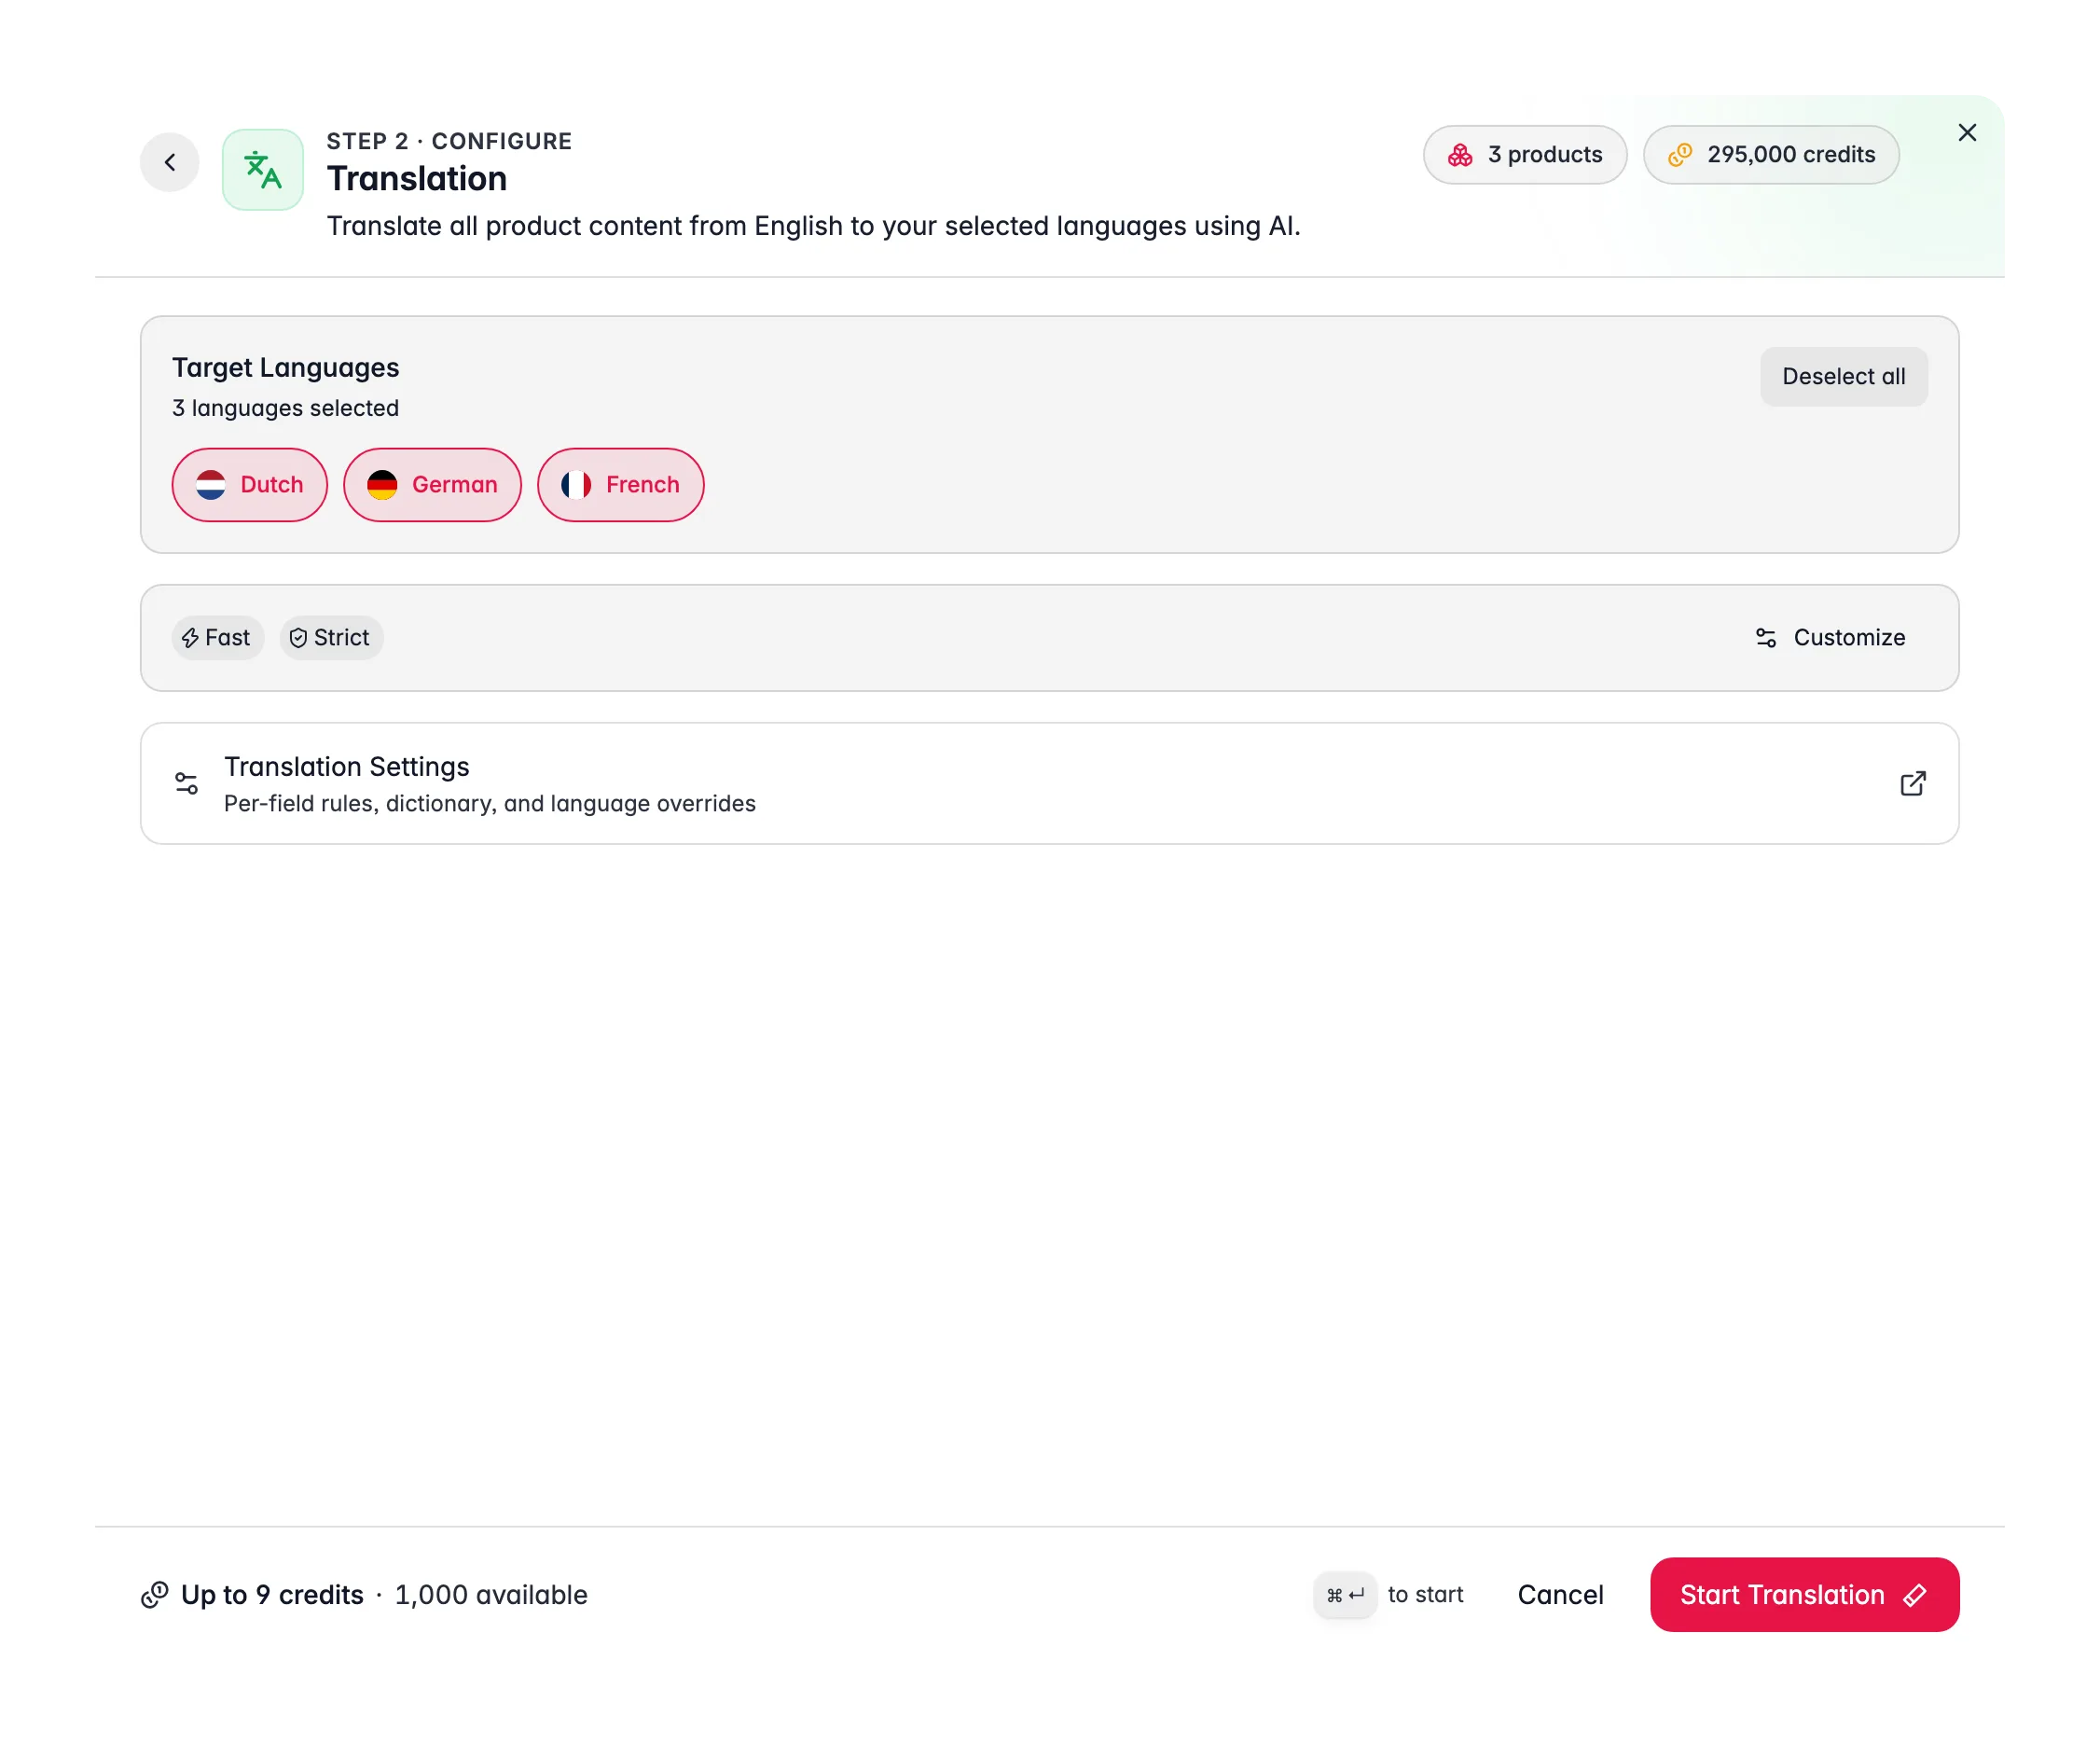
Task: Click '3 languages selected' text
Action: click(285, 408)
